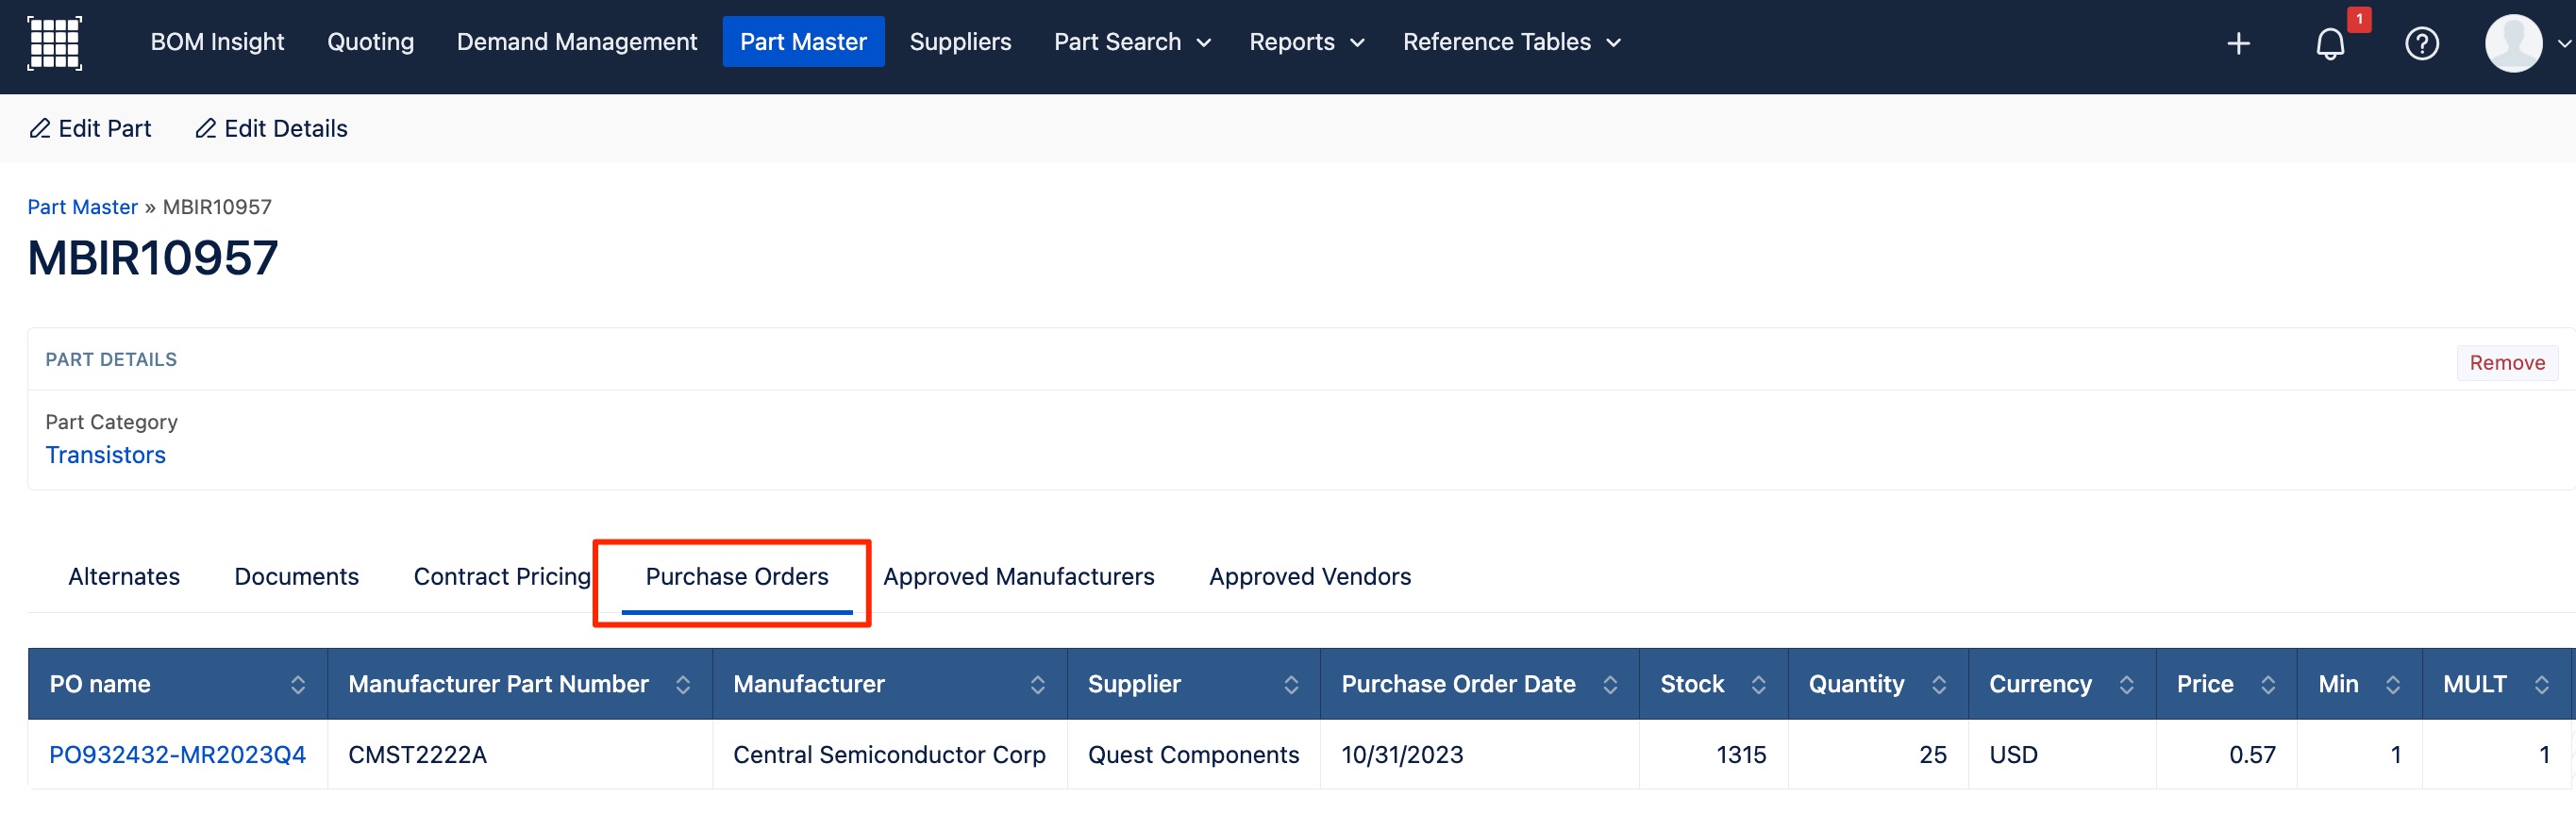Click the USD currency cell

pyautogui.click(x=2061, y=754)
